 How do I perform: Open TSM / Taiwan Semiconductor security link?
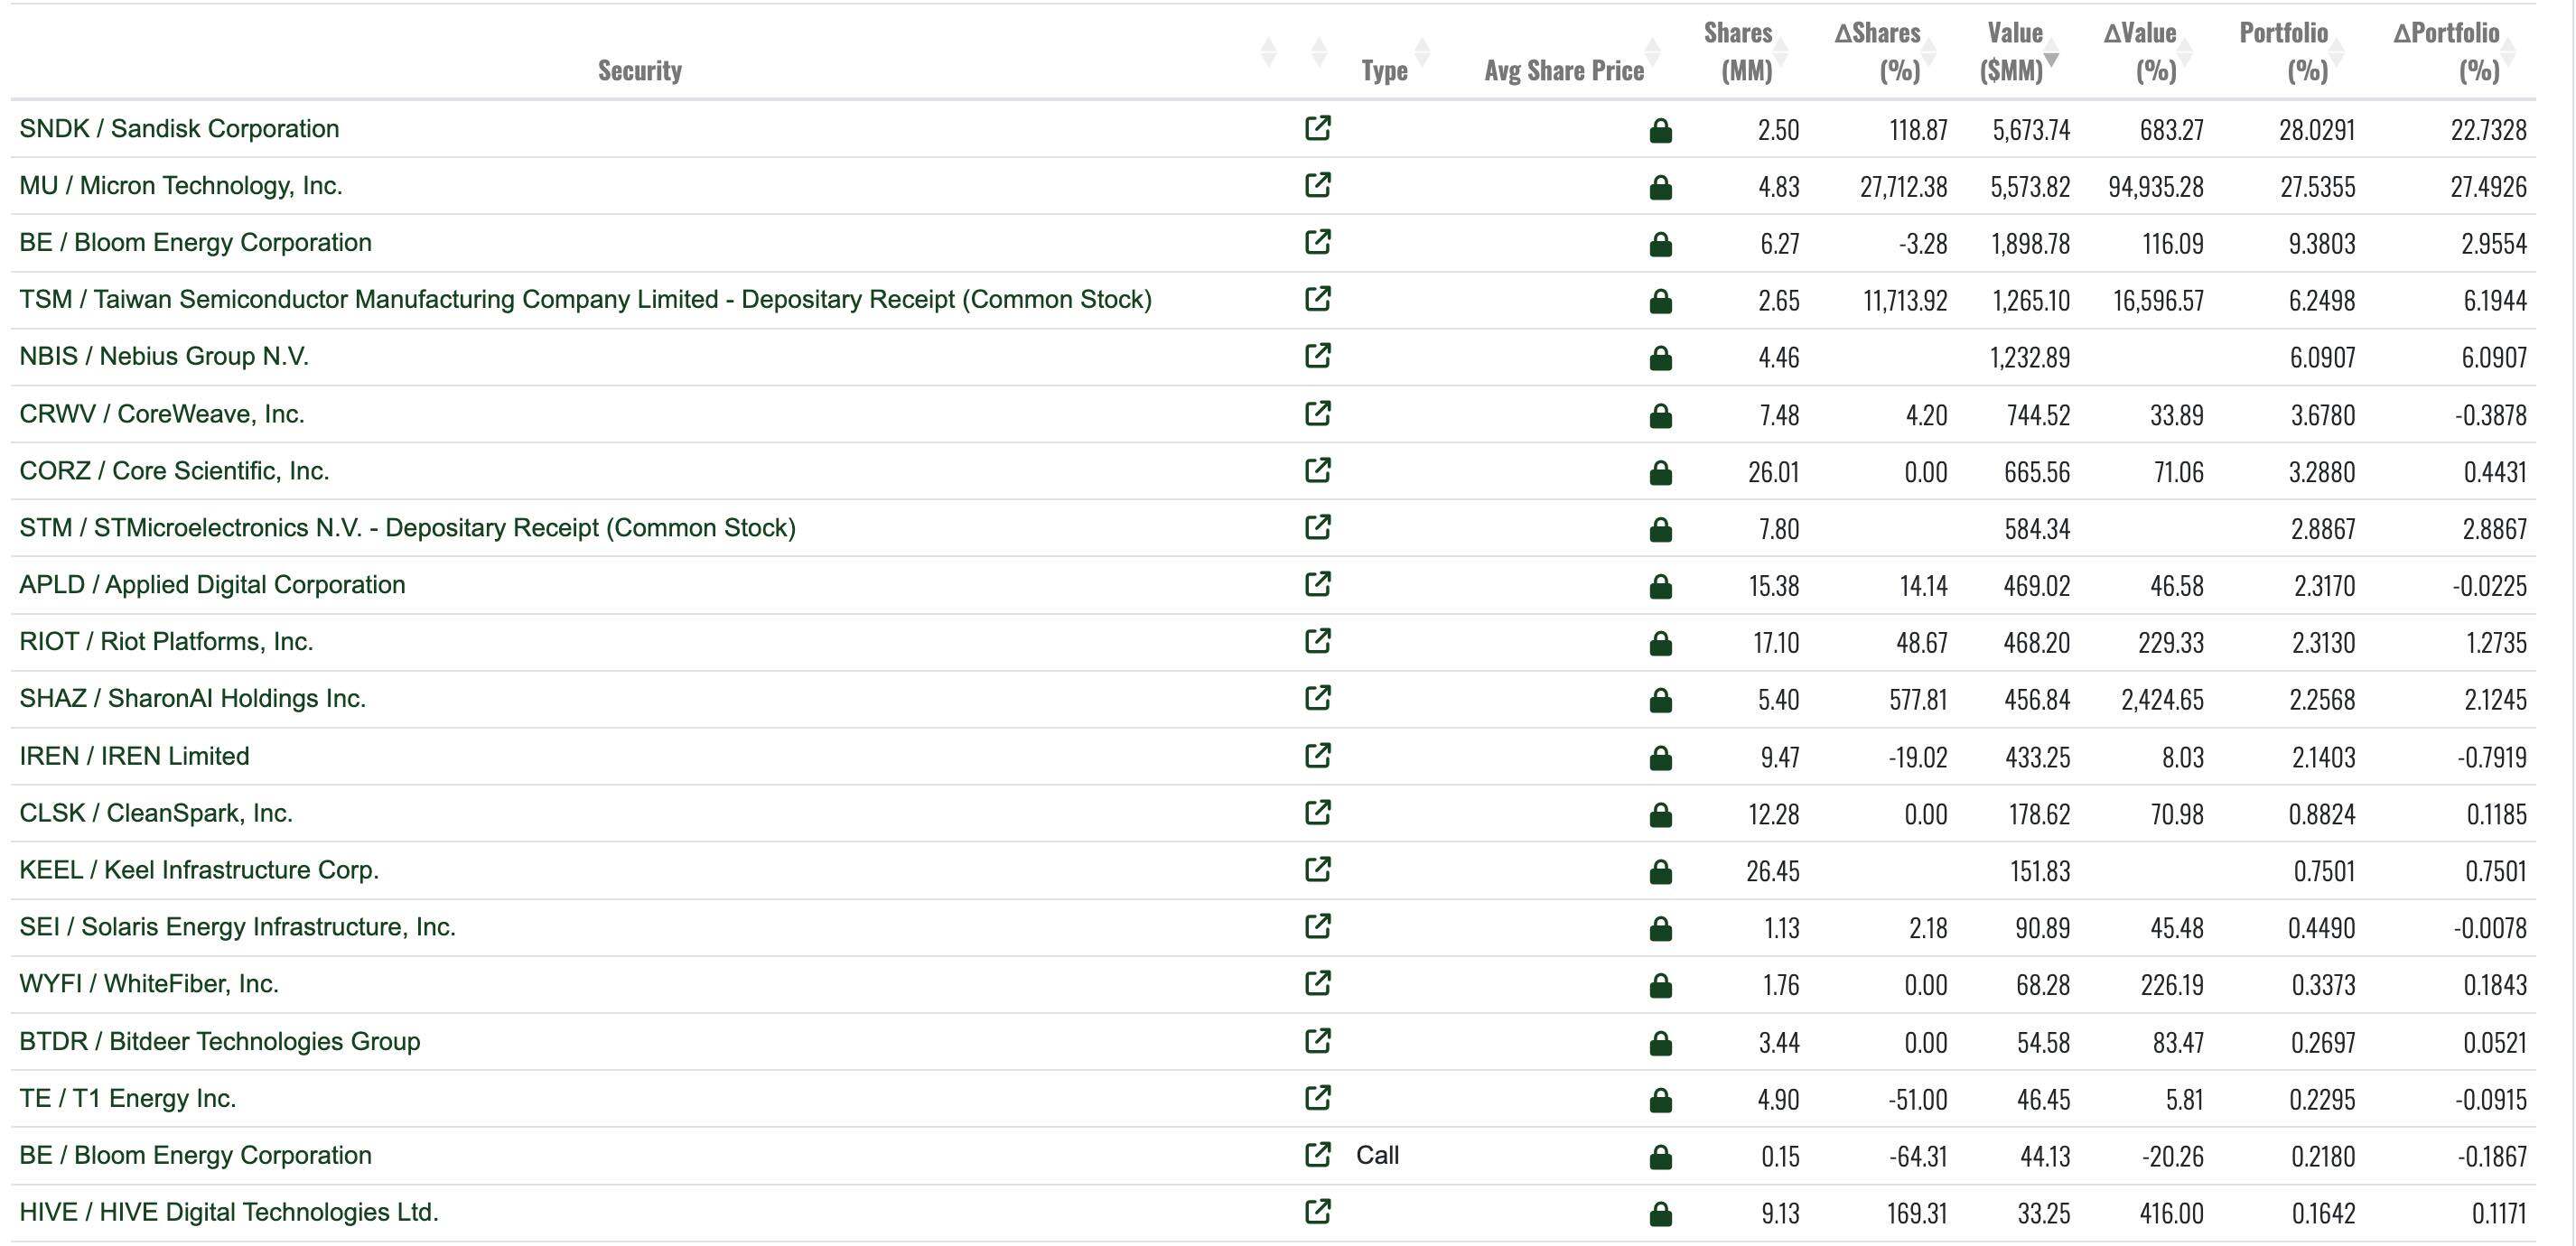pos(585,300)
